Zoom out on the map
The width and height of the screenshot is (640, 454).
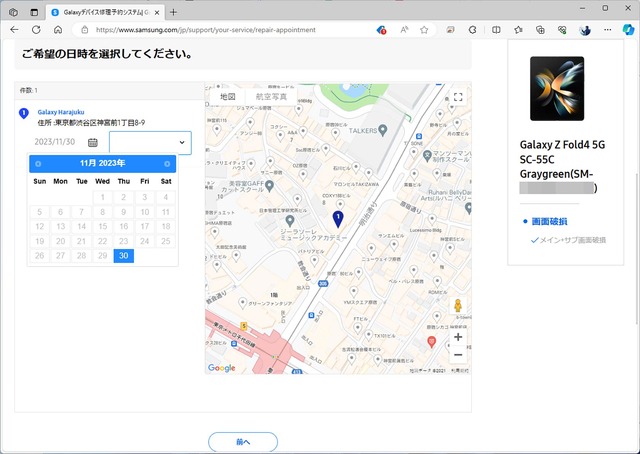[x=458, y=355]
